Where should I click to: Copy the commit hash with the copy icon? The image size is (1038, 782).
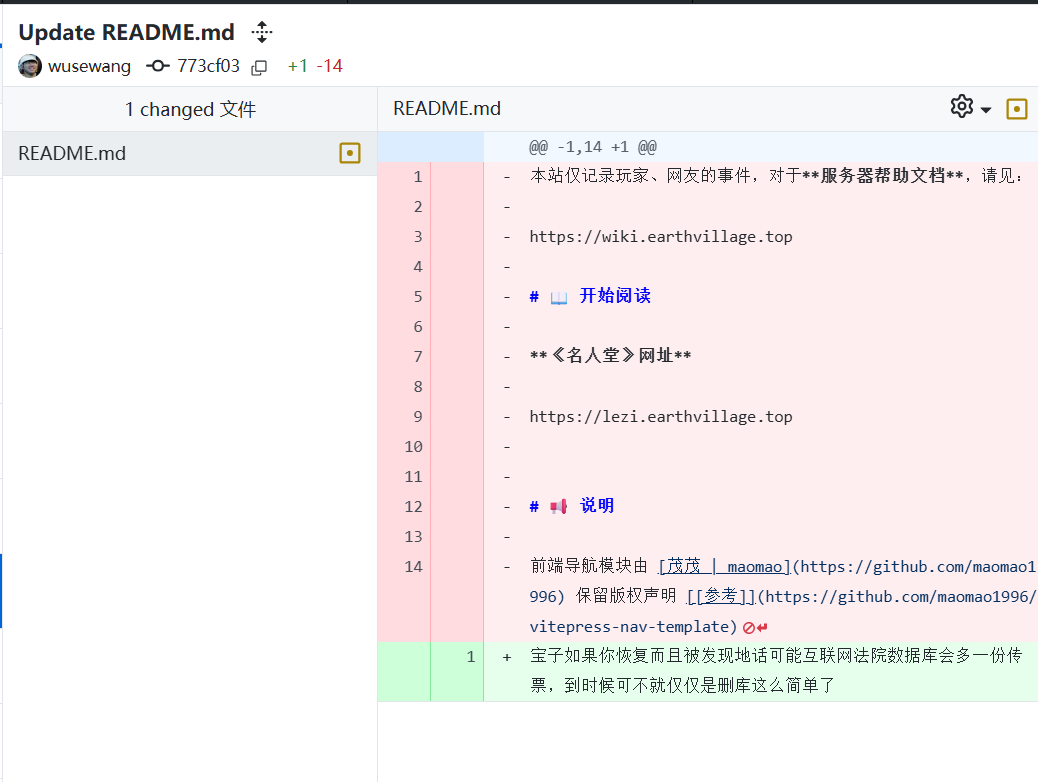[259, 67]
